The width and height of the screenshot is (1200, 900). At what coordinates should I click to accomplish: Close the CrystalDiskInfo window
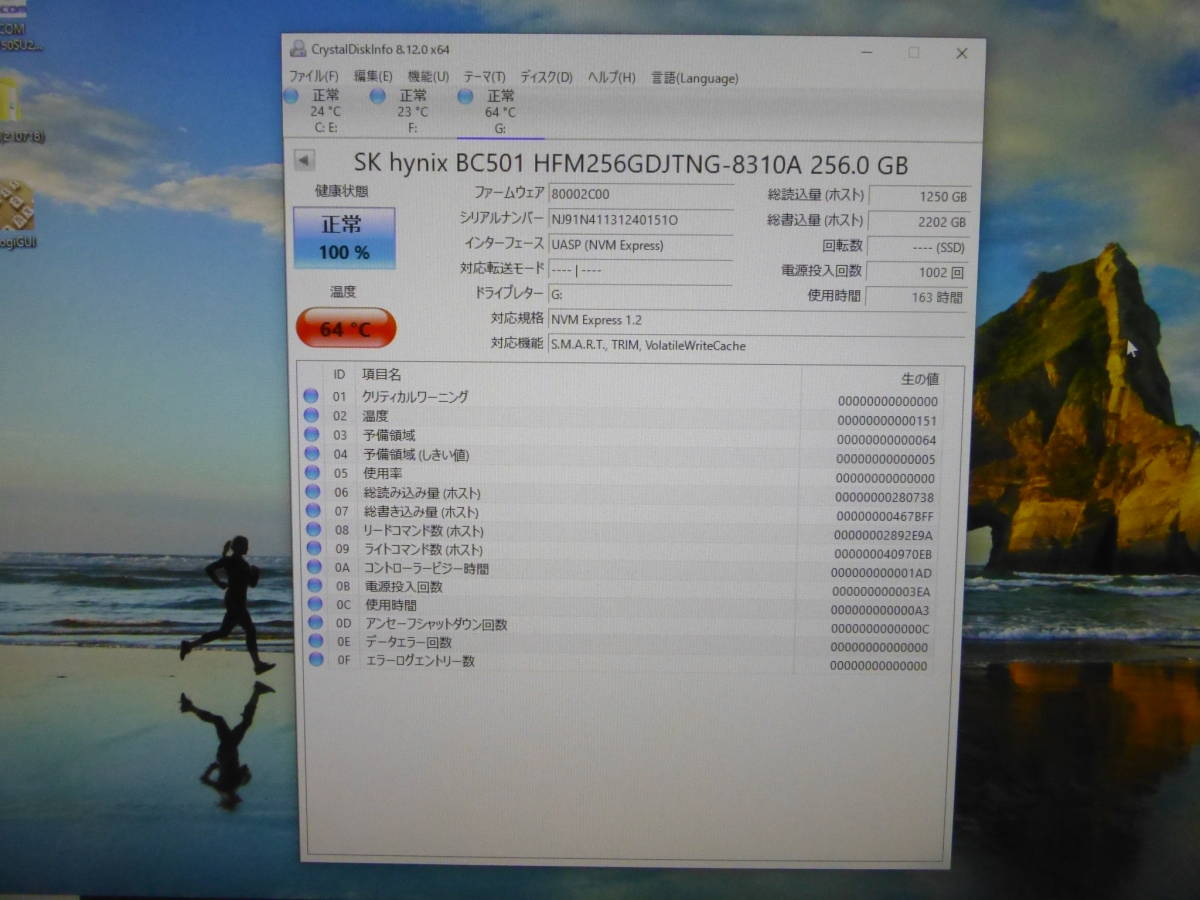(x=961, y=53)
